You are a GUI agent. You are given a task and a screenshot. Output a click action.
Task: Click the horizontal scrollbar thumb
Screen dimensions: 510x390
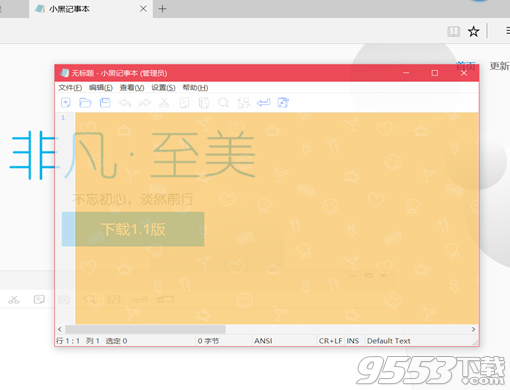point(145,329)
